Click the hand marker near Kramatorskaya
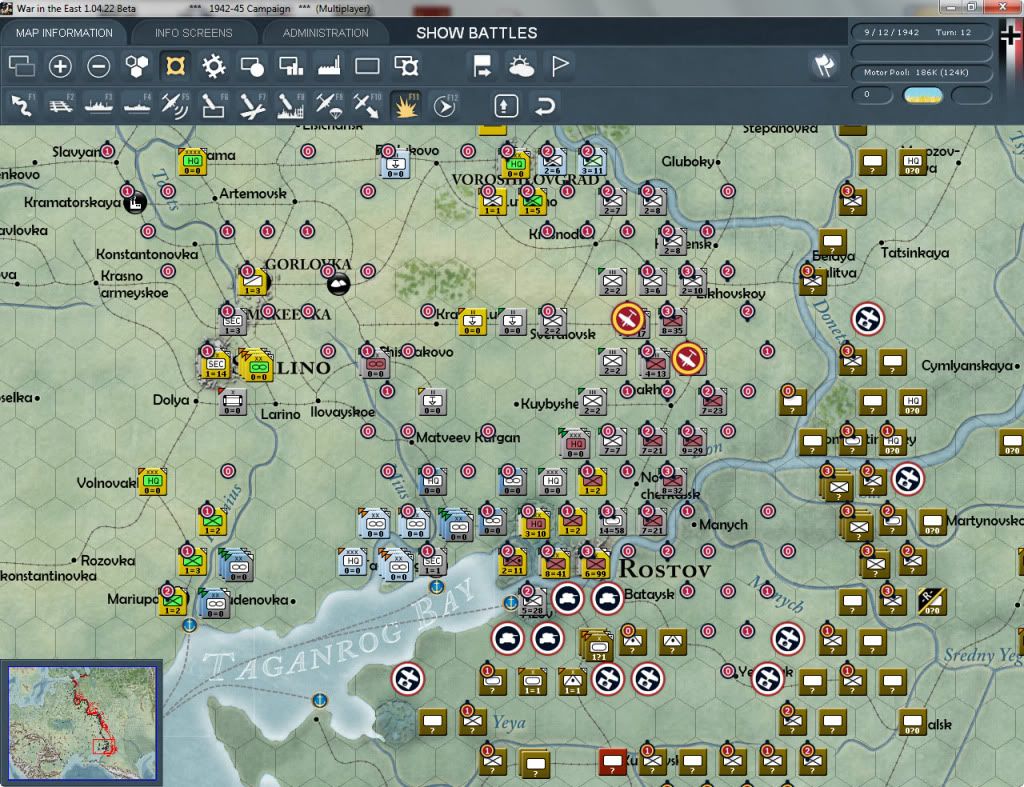The width and height of the screenshot is (1024, 787). coord(135,203)
